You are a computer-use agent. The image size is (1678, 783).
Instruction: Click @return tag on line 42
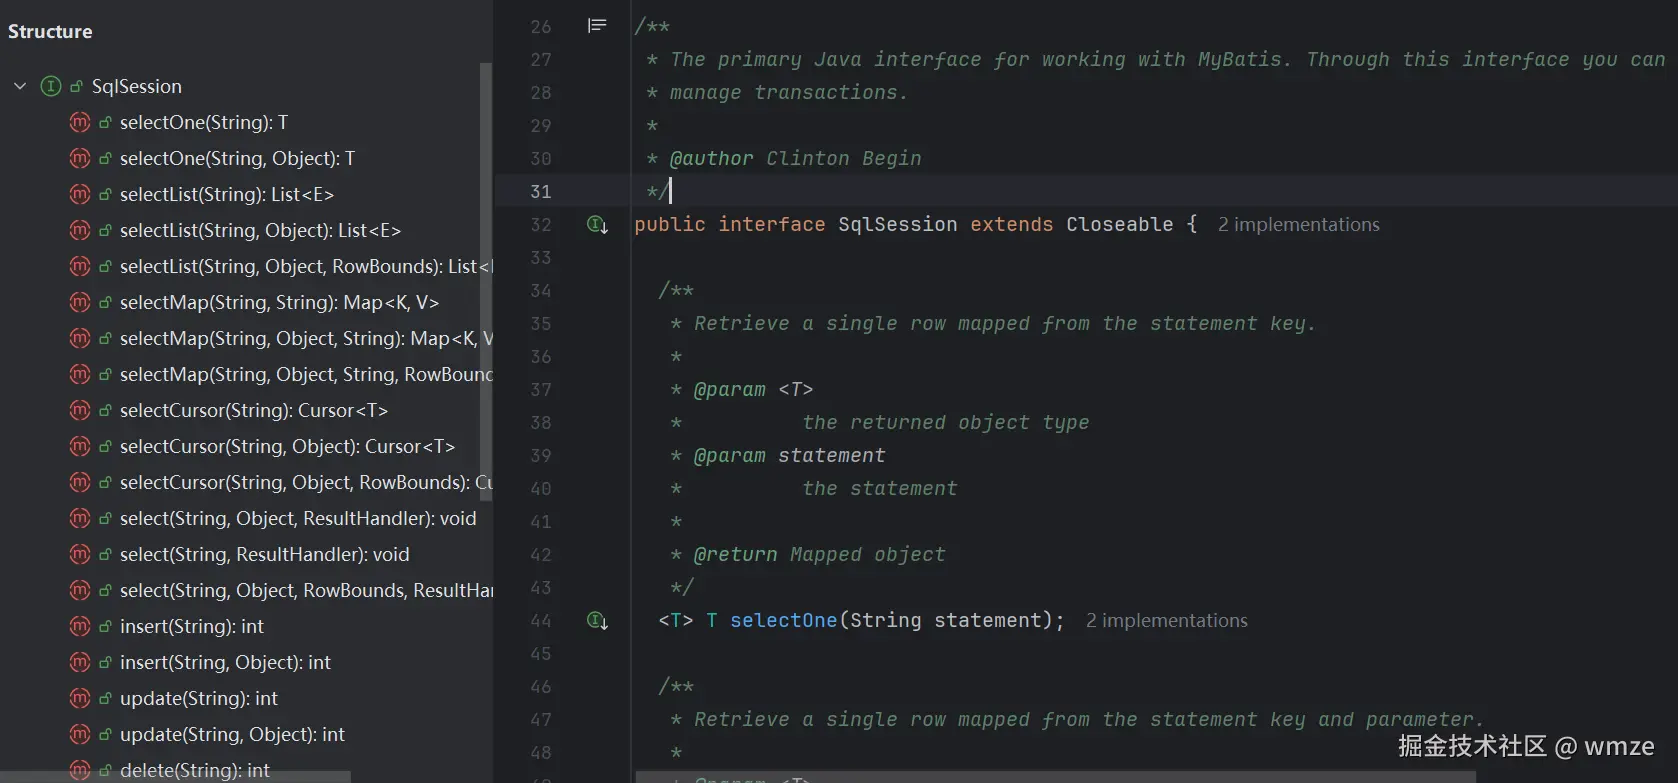click(x=735, y=555)
